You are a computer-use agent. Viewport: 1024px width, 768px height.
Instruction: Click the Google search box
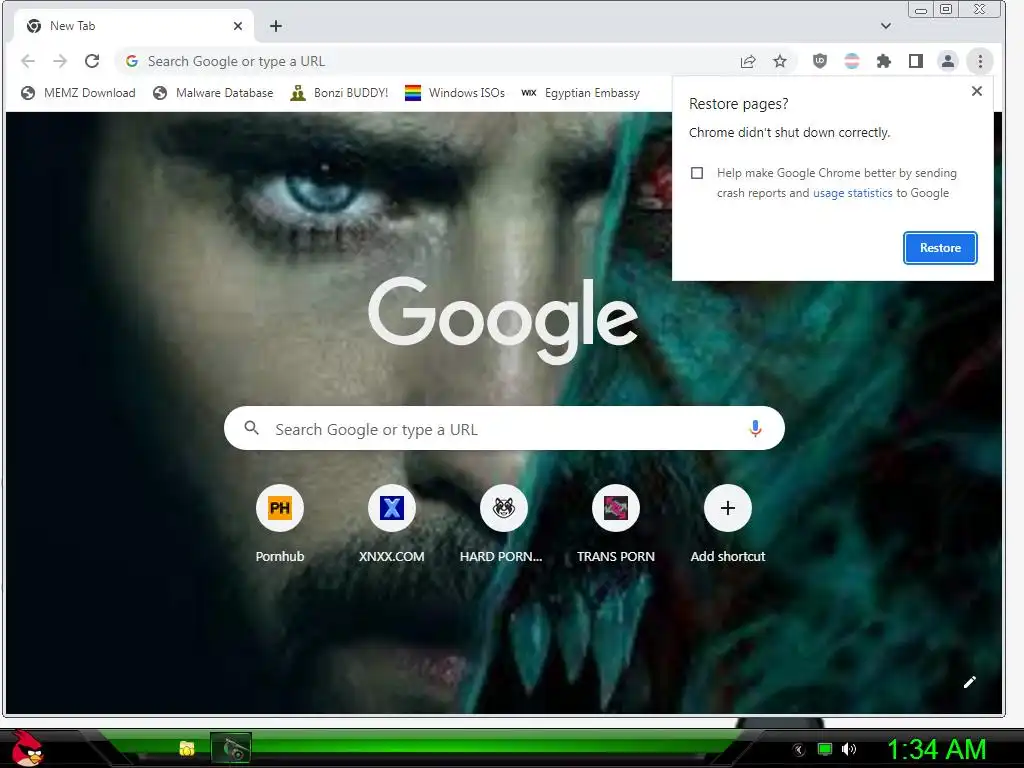[x=504, y=428]
